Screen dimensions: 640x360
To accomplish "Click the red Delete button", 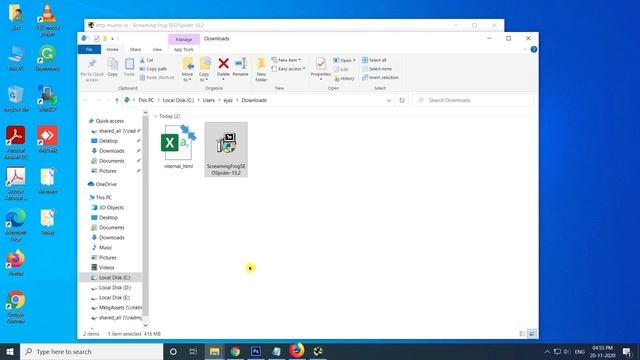I will [x=223, y=68].
